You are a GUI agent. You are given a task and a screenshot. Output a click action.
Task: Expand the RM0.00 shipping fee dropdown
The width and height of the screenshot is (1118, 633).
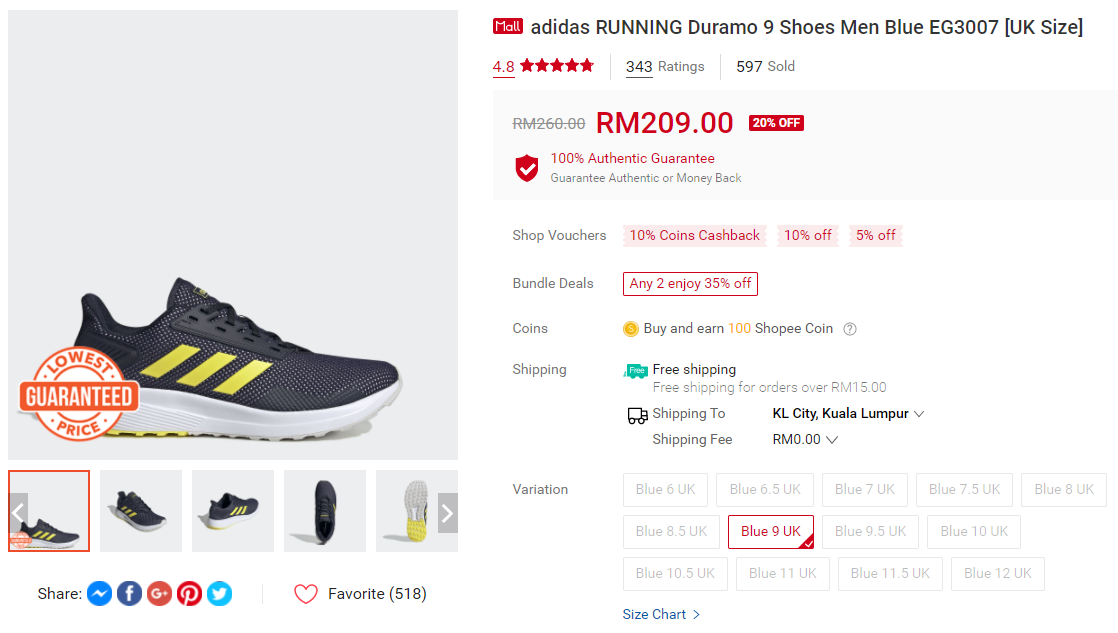pos(831,440)
